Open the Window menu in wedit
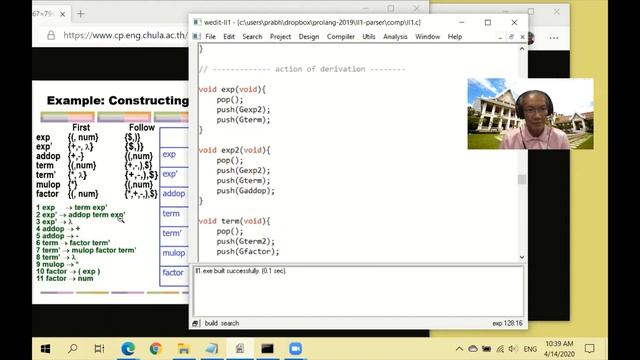 pos(427,37)
